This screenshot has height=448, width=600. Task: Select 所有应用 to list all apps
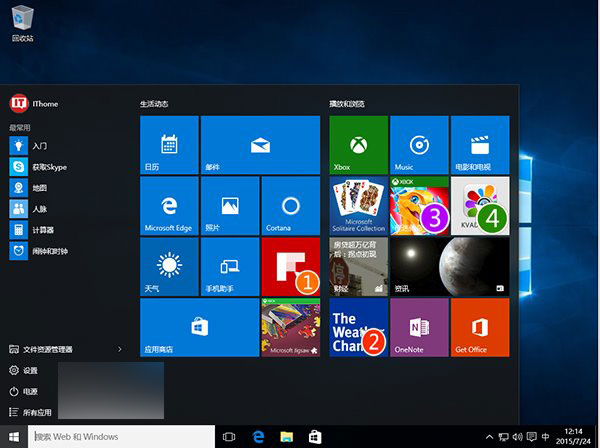(32, 411)
